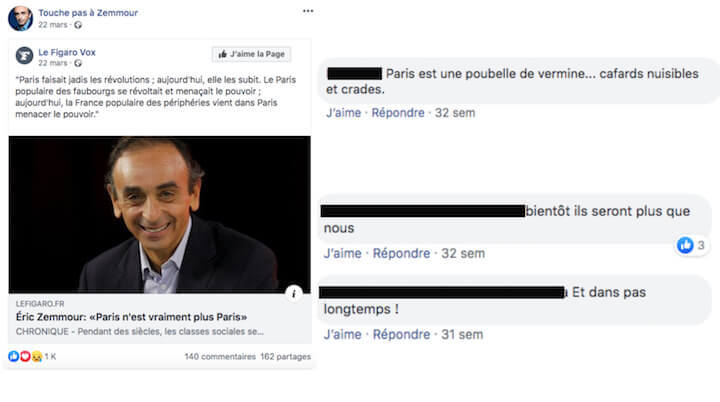Viewport: 720px width, 402px height.
Task: Click the public globe icon under Touche pas à Zemmour
Action: pos(76,24)
